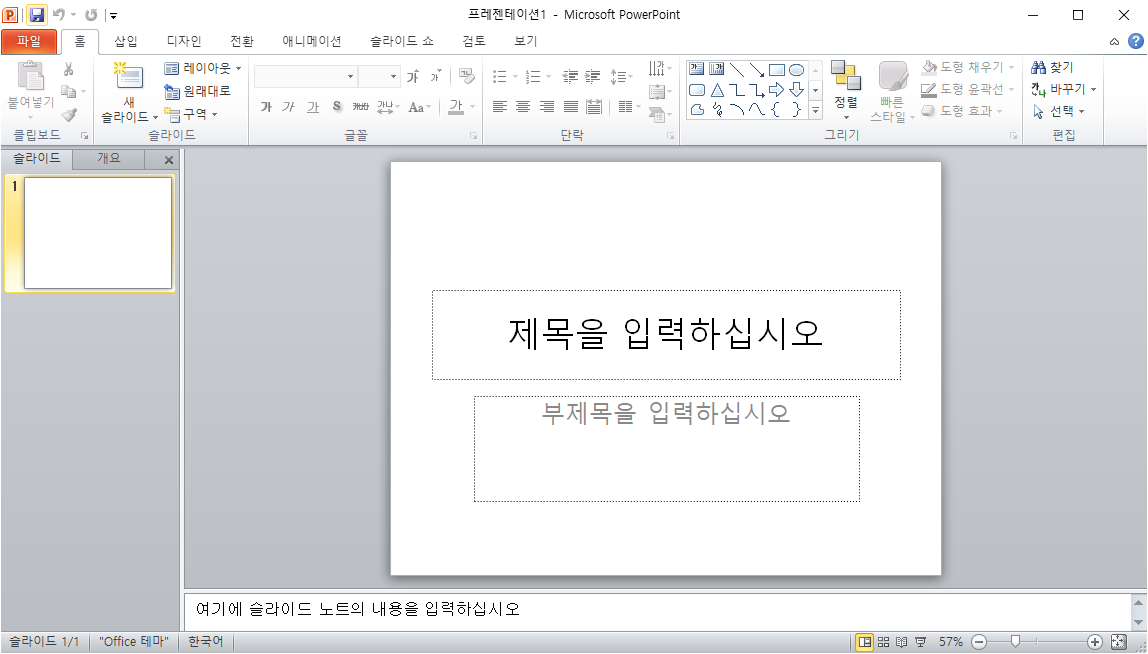Image resolution: width=1148 pixels, height=654 pixels.
Task: Select the rectangle shape in the gallery
Action: tap(777, 70)
